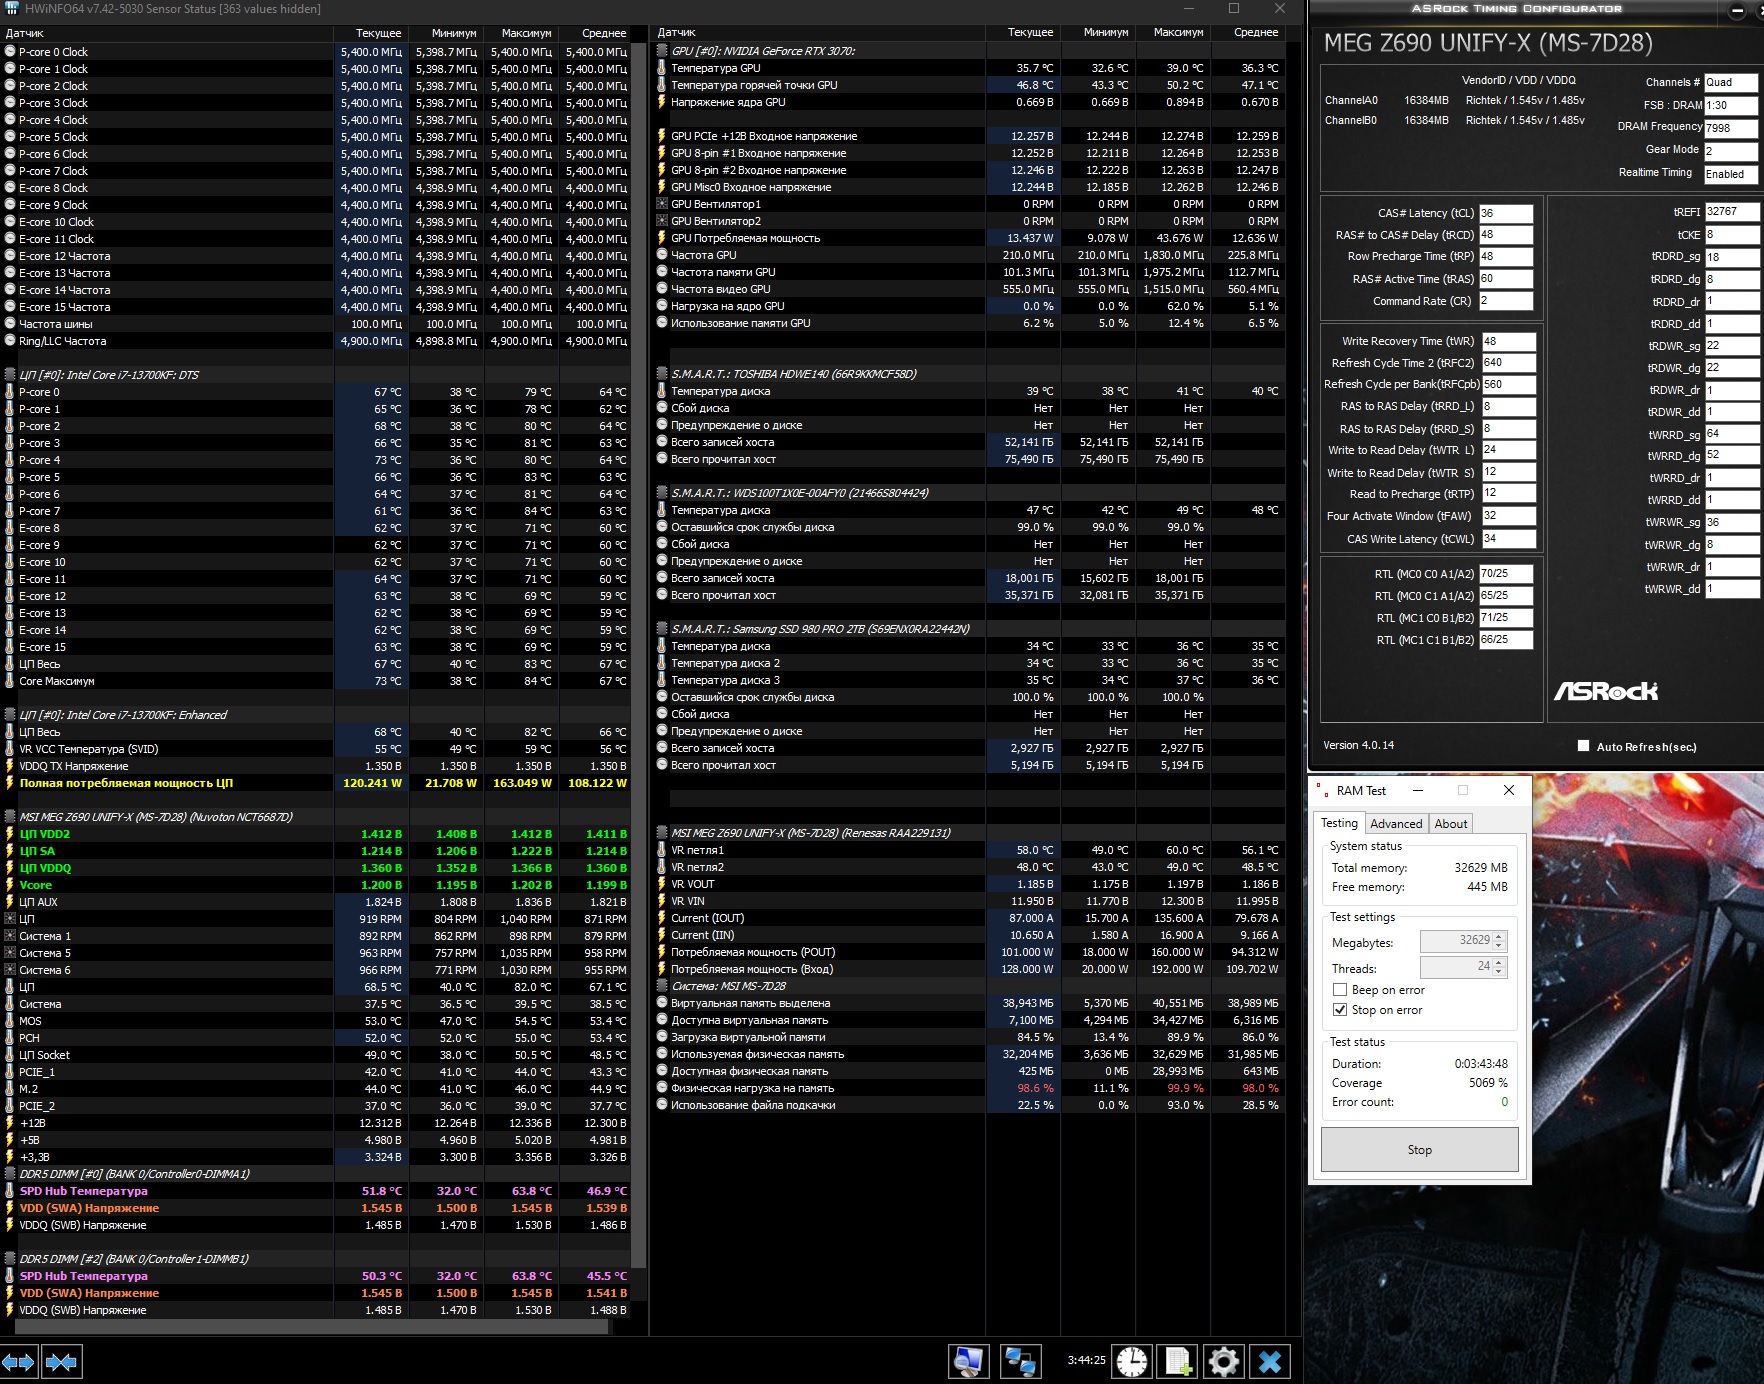The image size is (1764, 1384).
Task: Click the circle icon beside Ring/LLC Частота
Action: [x=10, y=341]
